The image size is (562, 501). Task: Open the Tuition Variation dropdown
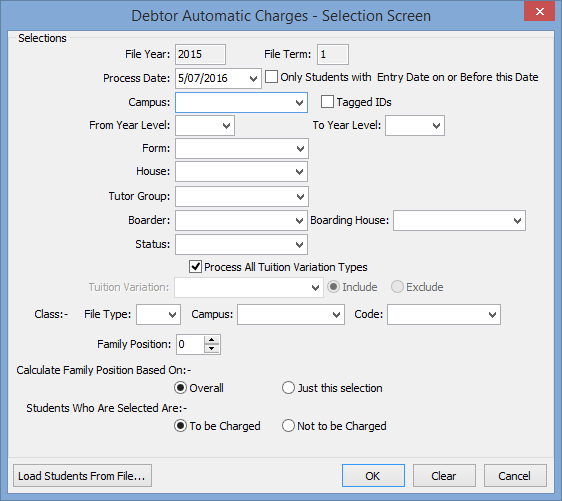click(x=315, y=287)
